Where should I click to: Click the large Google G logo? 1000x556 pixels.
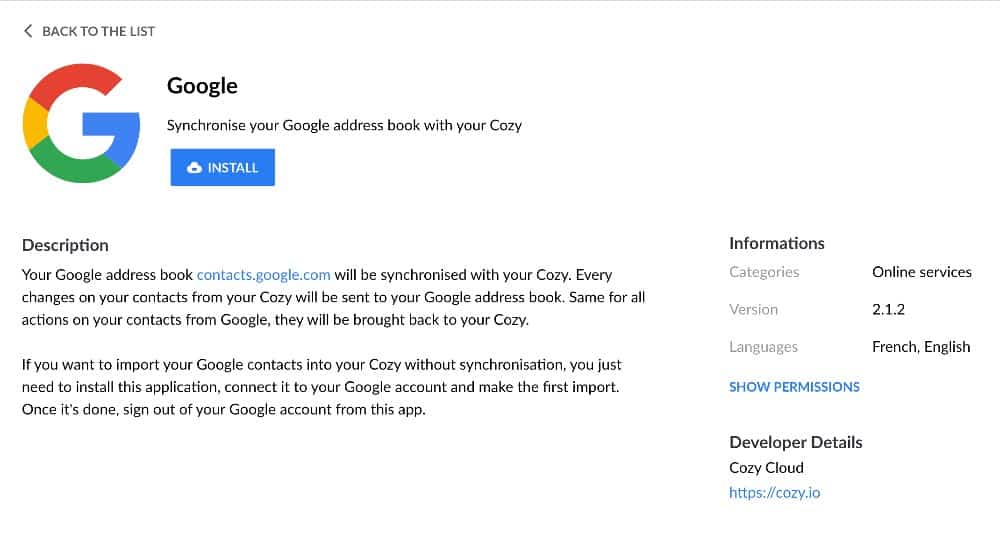(81, 123)
